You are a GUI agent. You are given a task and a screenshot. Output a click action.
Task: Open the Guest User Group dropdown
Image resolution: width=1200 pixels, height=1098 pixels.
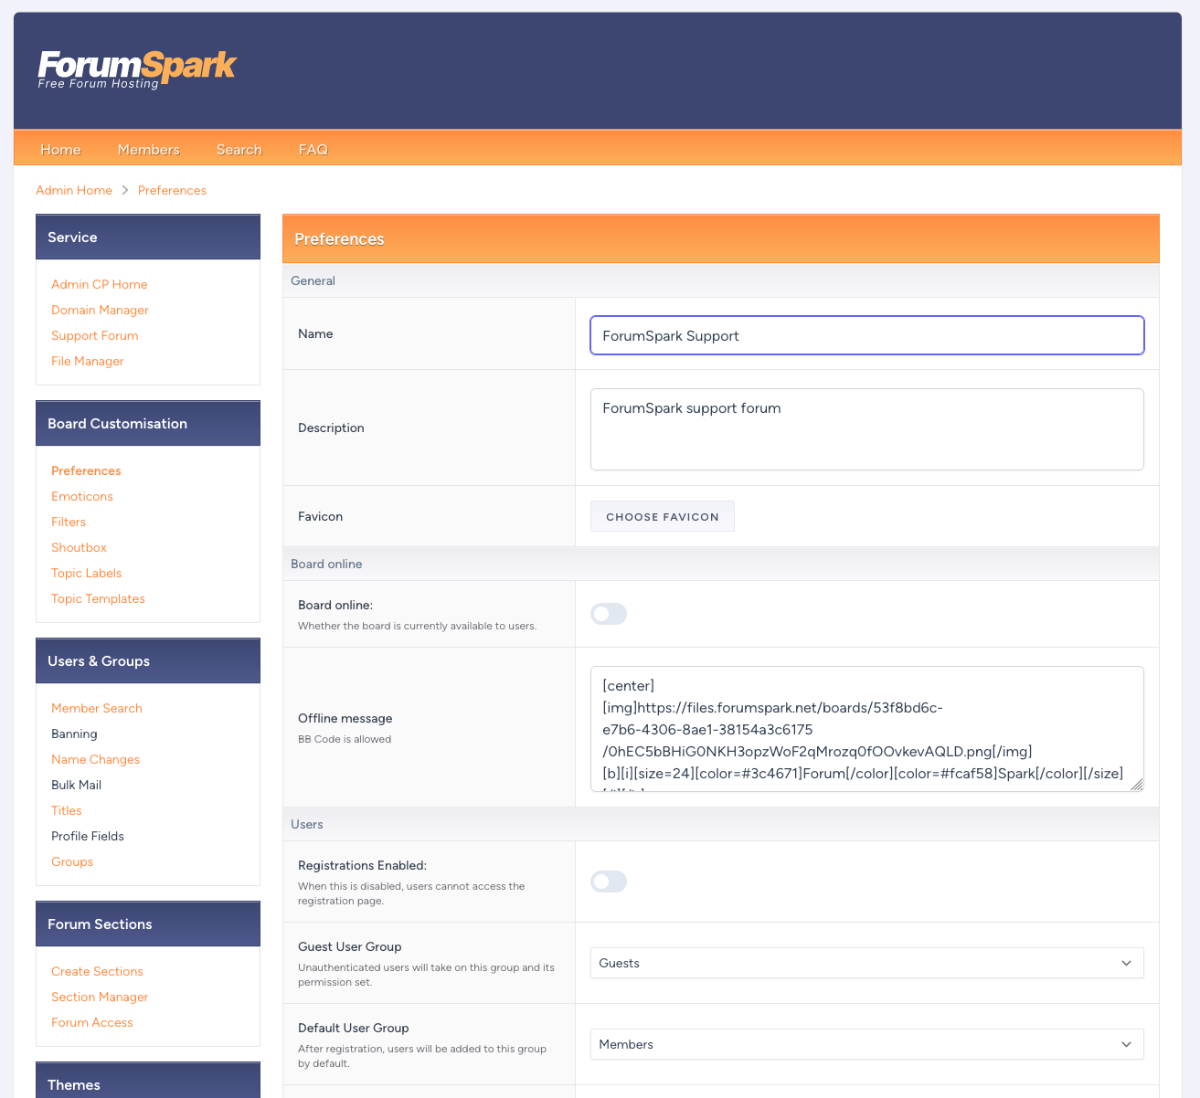(867, 963)
